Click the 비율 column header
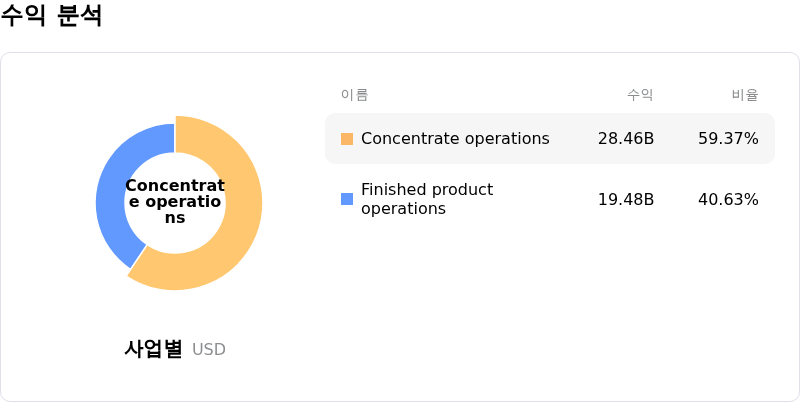 pos(745,95)
